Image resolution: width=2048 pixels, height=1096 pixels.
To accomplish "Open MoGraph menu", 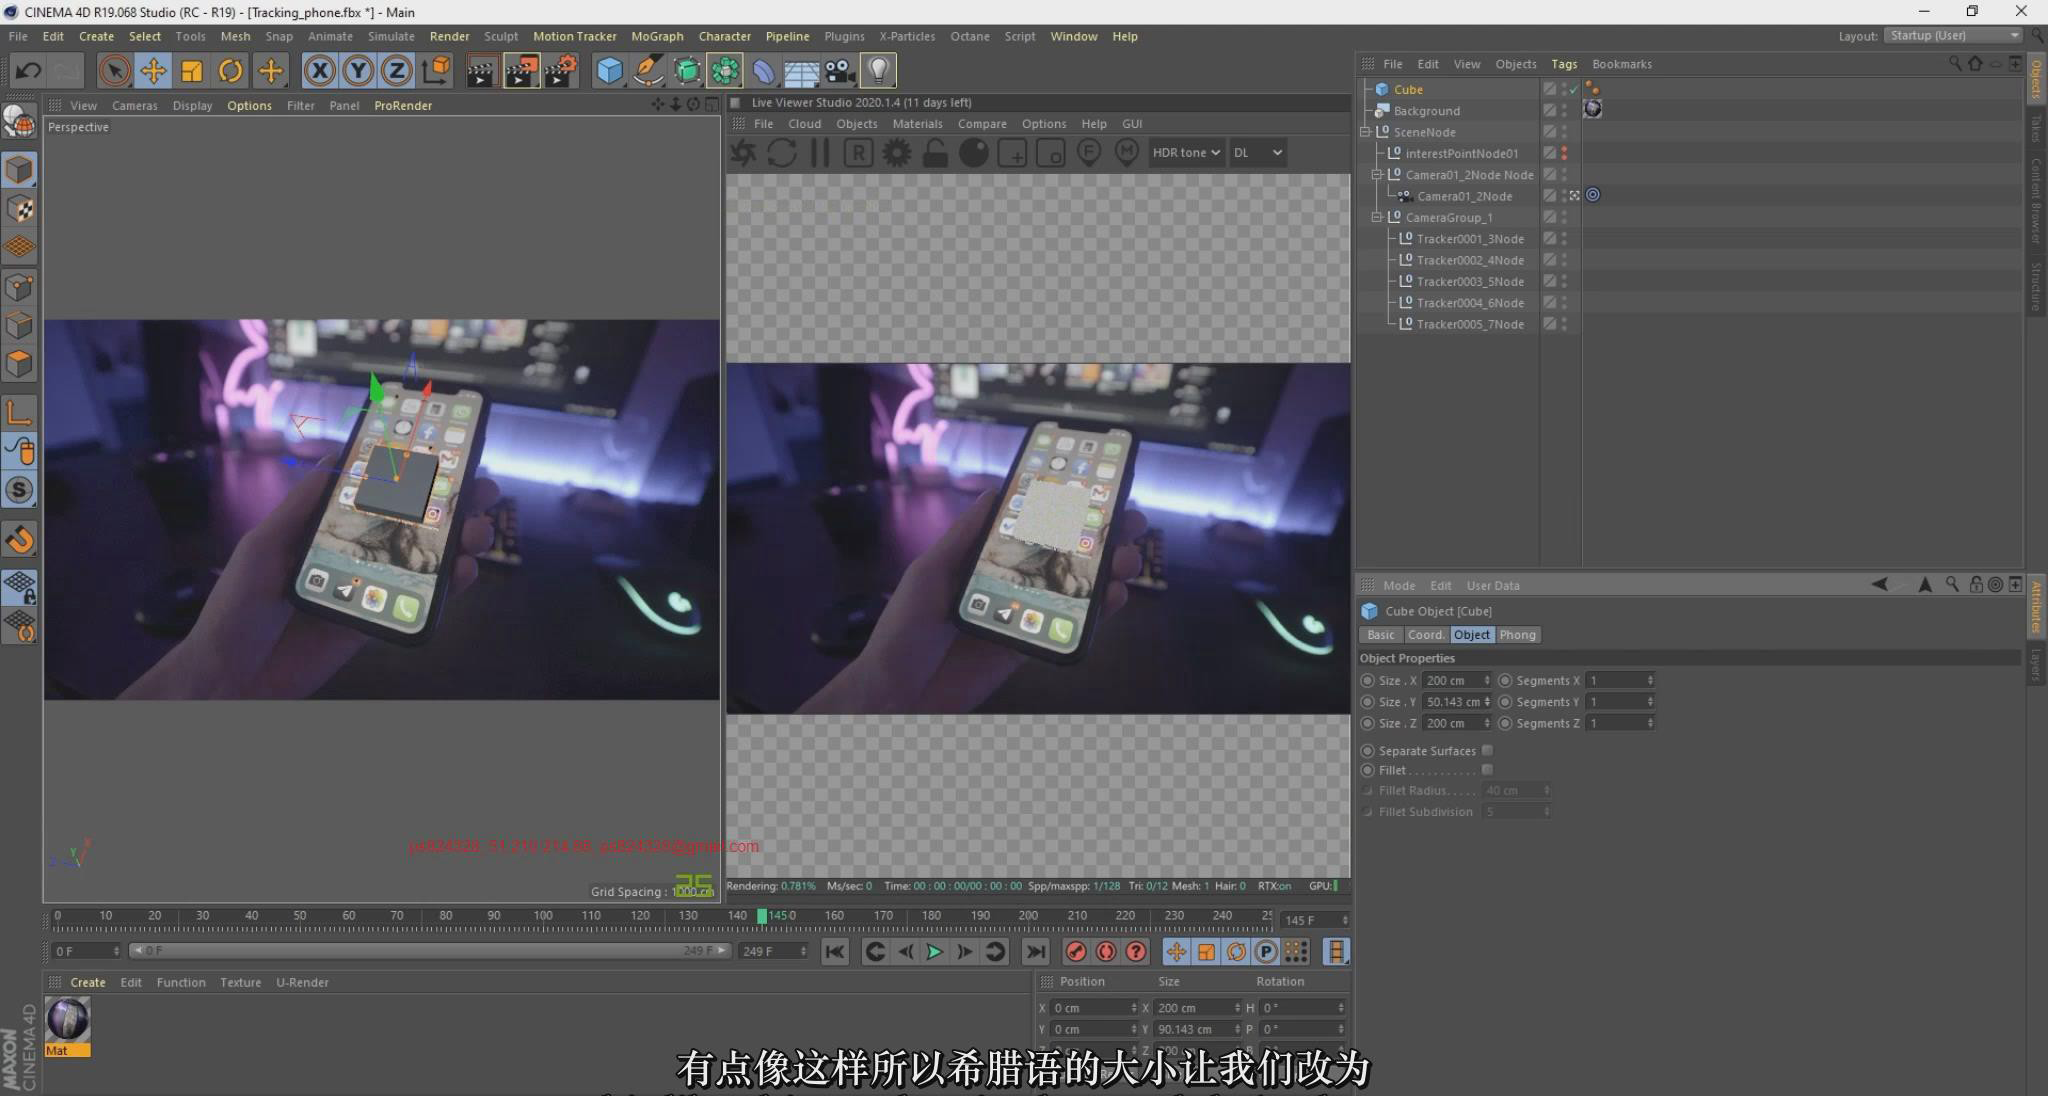I will click(657, 36).
